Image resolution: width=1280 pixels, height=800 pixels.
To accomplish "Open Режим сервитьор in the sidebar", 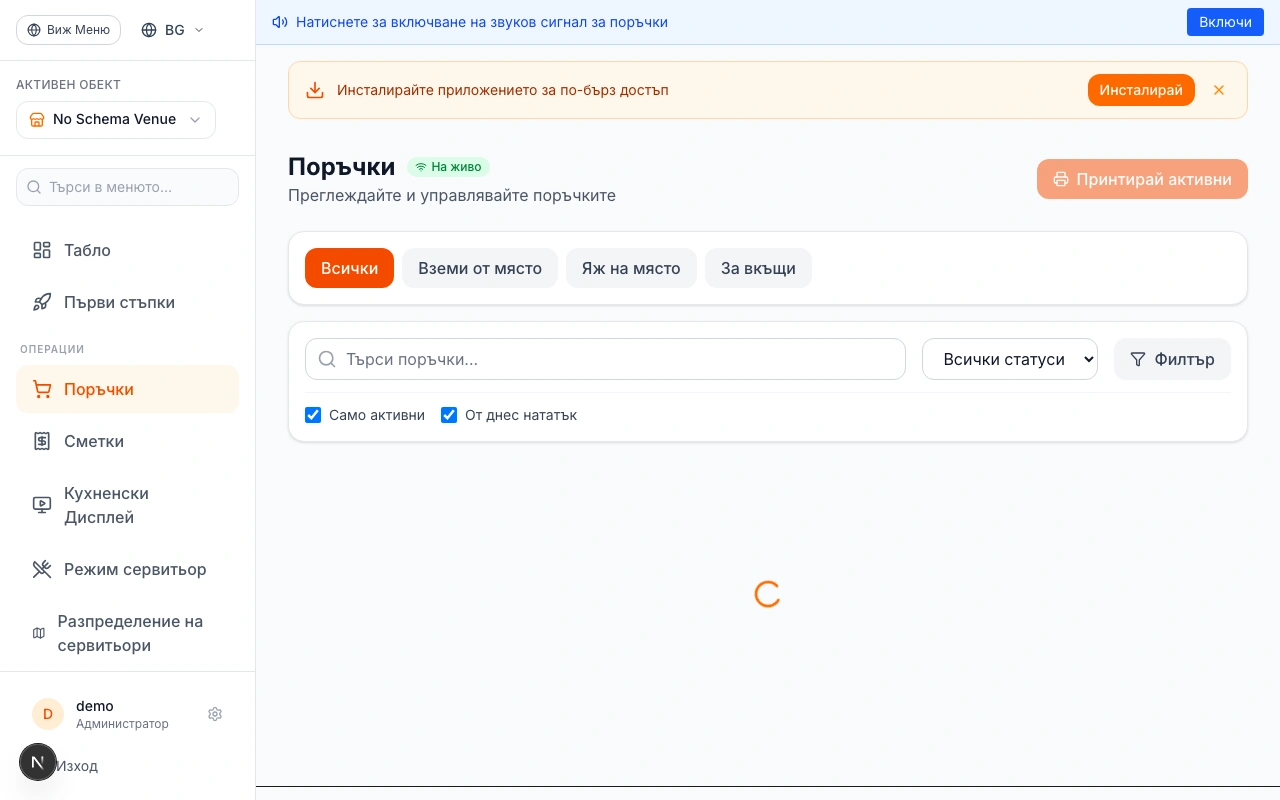I will pos(127,569).
